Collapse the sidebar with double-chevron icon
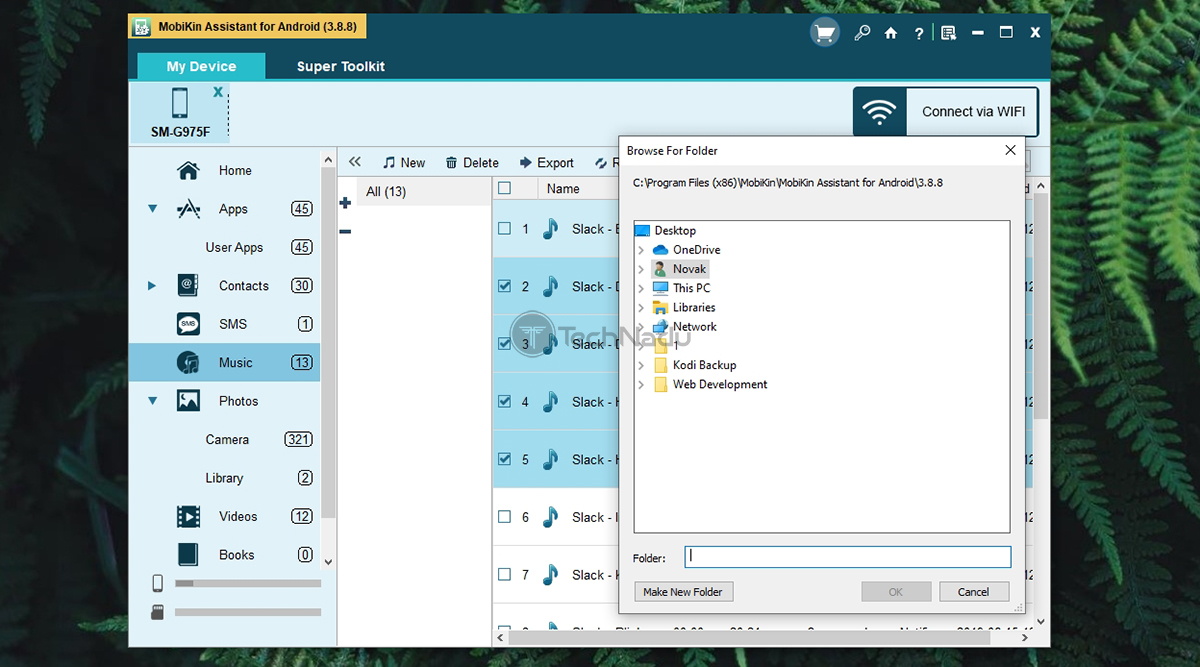Viewport: 1200px width, 667px height. click(x=355, y=162)
